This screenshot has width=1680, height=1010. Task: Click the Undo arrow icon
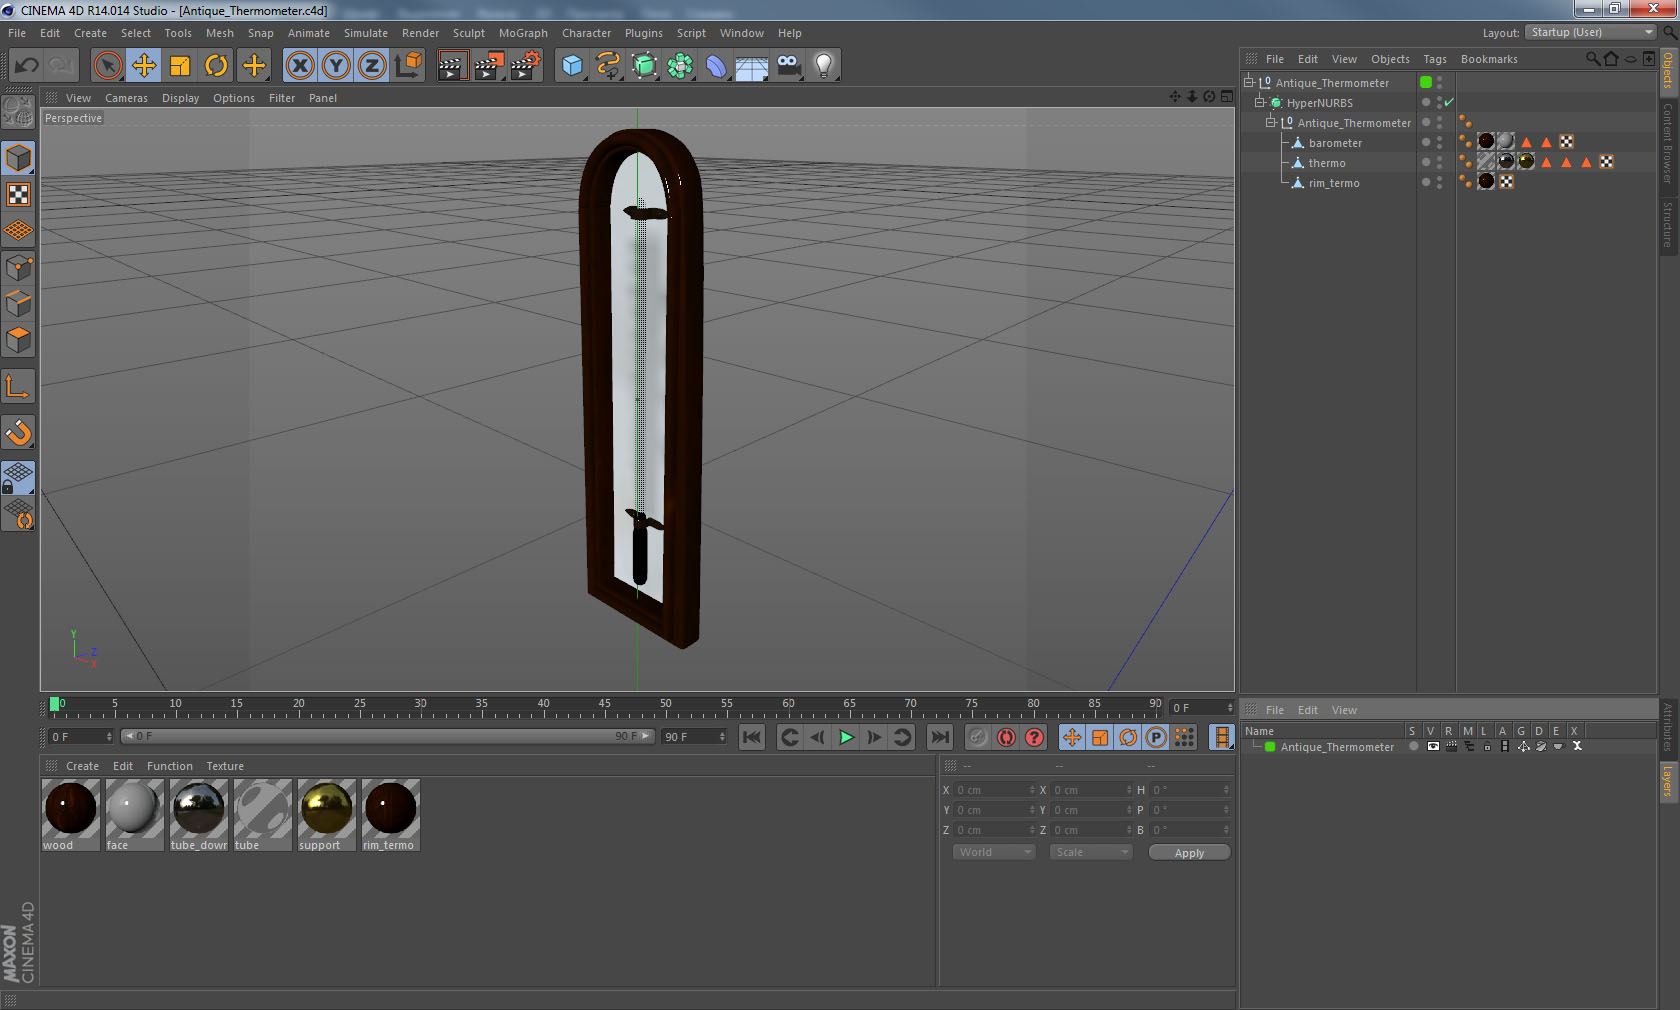coord(27,66)
